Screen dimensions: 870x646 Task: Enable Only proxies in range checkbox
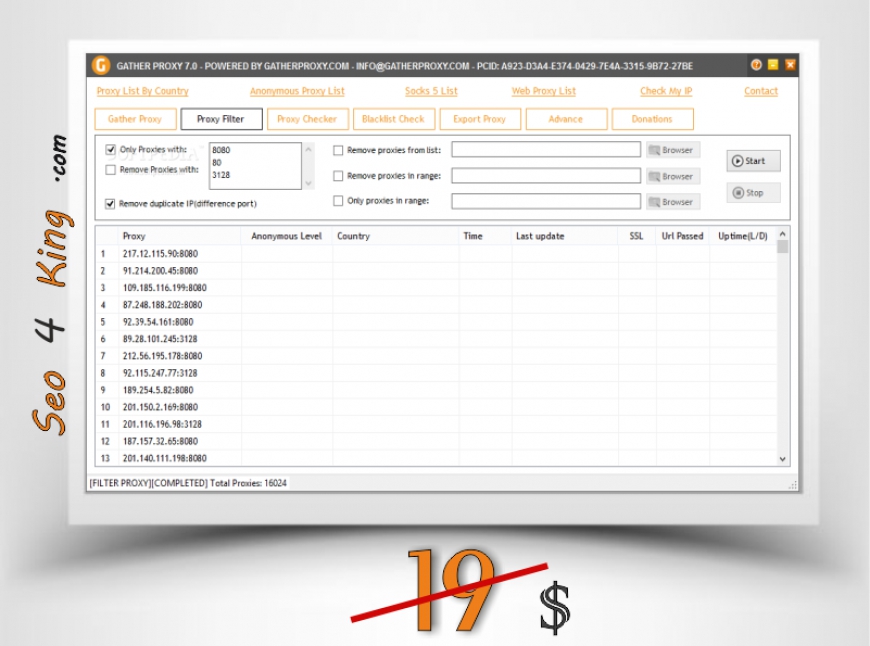coord(338,201)
